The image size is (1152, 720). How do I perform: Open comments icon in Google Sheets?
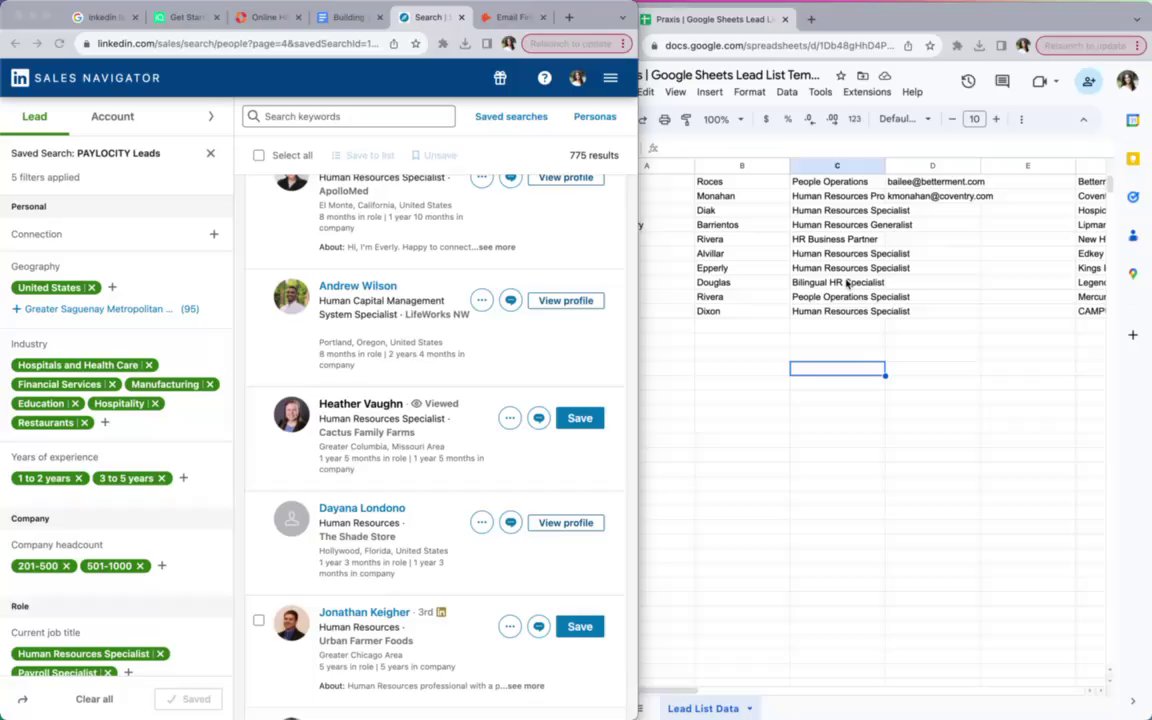click(1002, 82)
